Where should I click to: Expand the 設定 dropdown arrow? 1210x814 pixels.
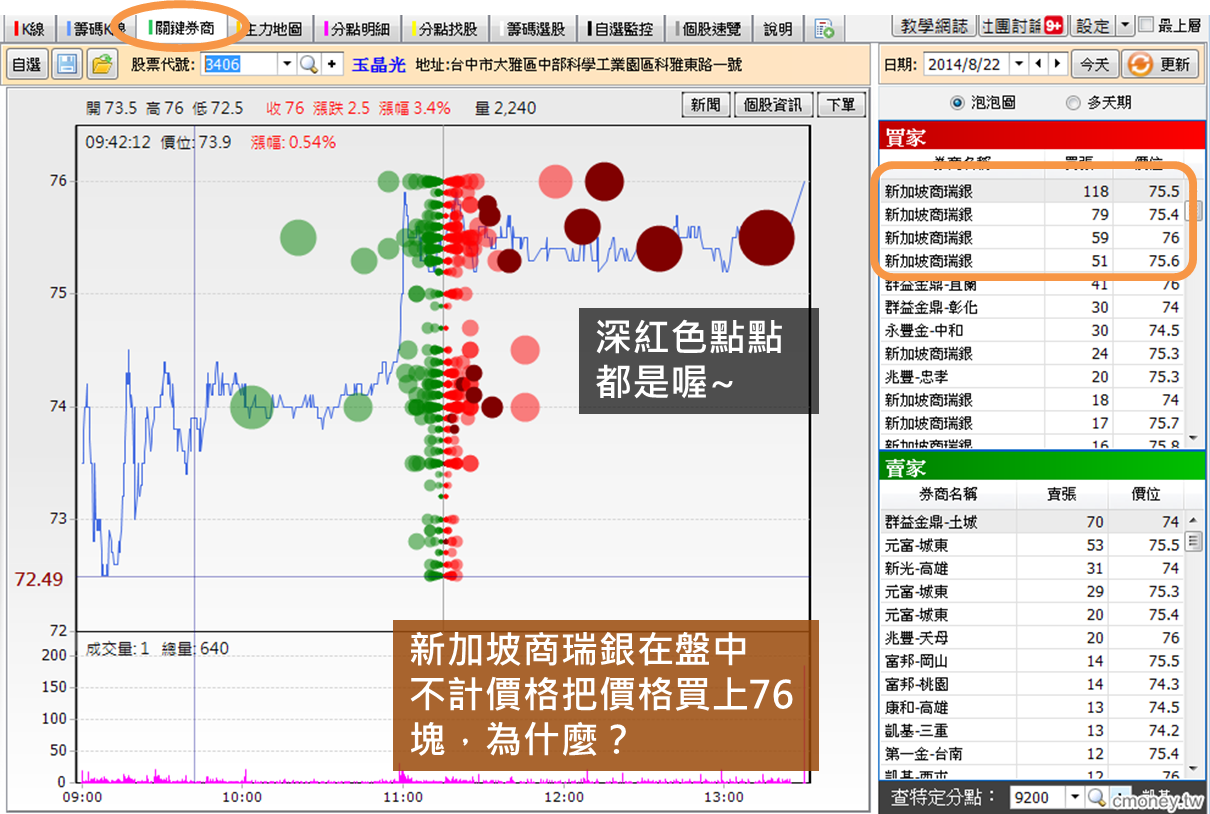point(1126,25)
